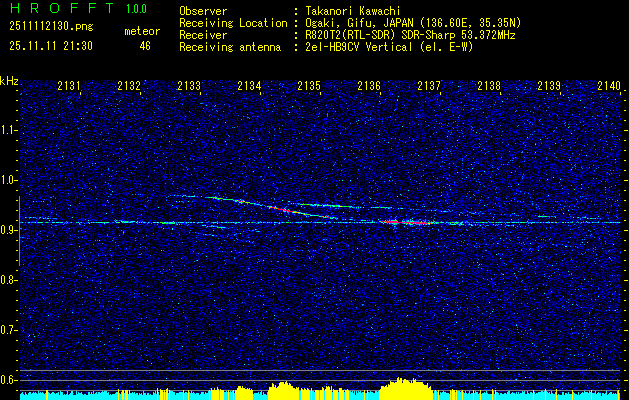The width and height of the screenshot is (629, 400).
Task: Click the red meteor echo near 2137
Action: pyautogui.click(x=405, y=222)
